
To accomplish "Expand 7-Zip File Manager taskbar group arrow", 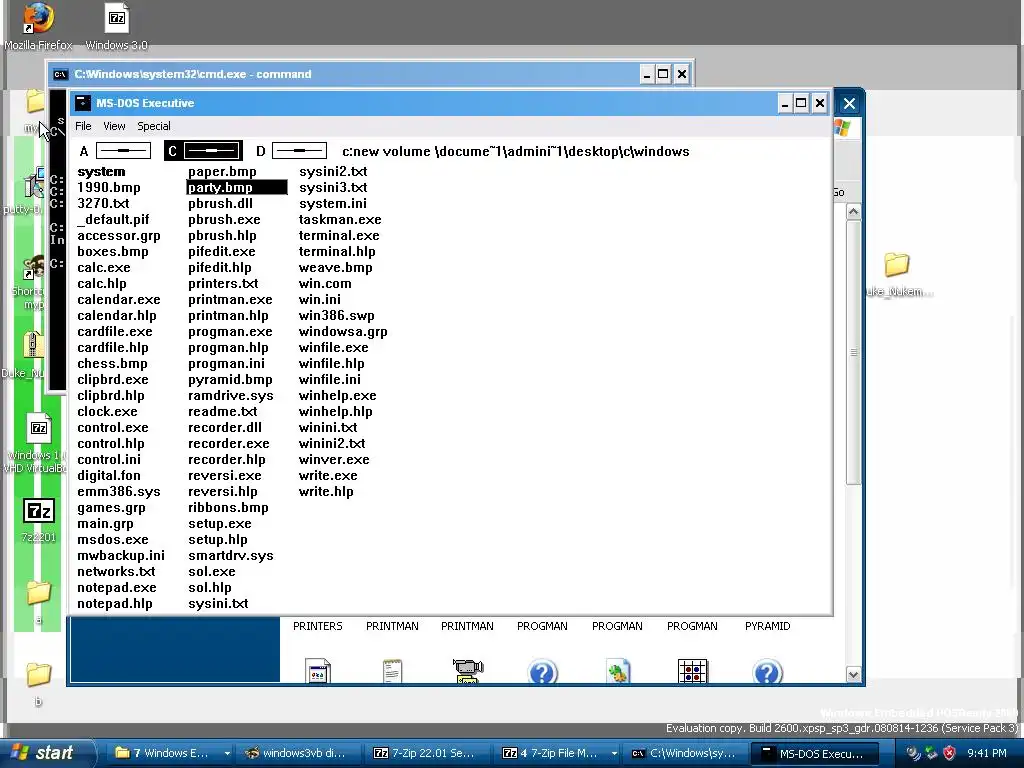I will (x=614, y=754).
